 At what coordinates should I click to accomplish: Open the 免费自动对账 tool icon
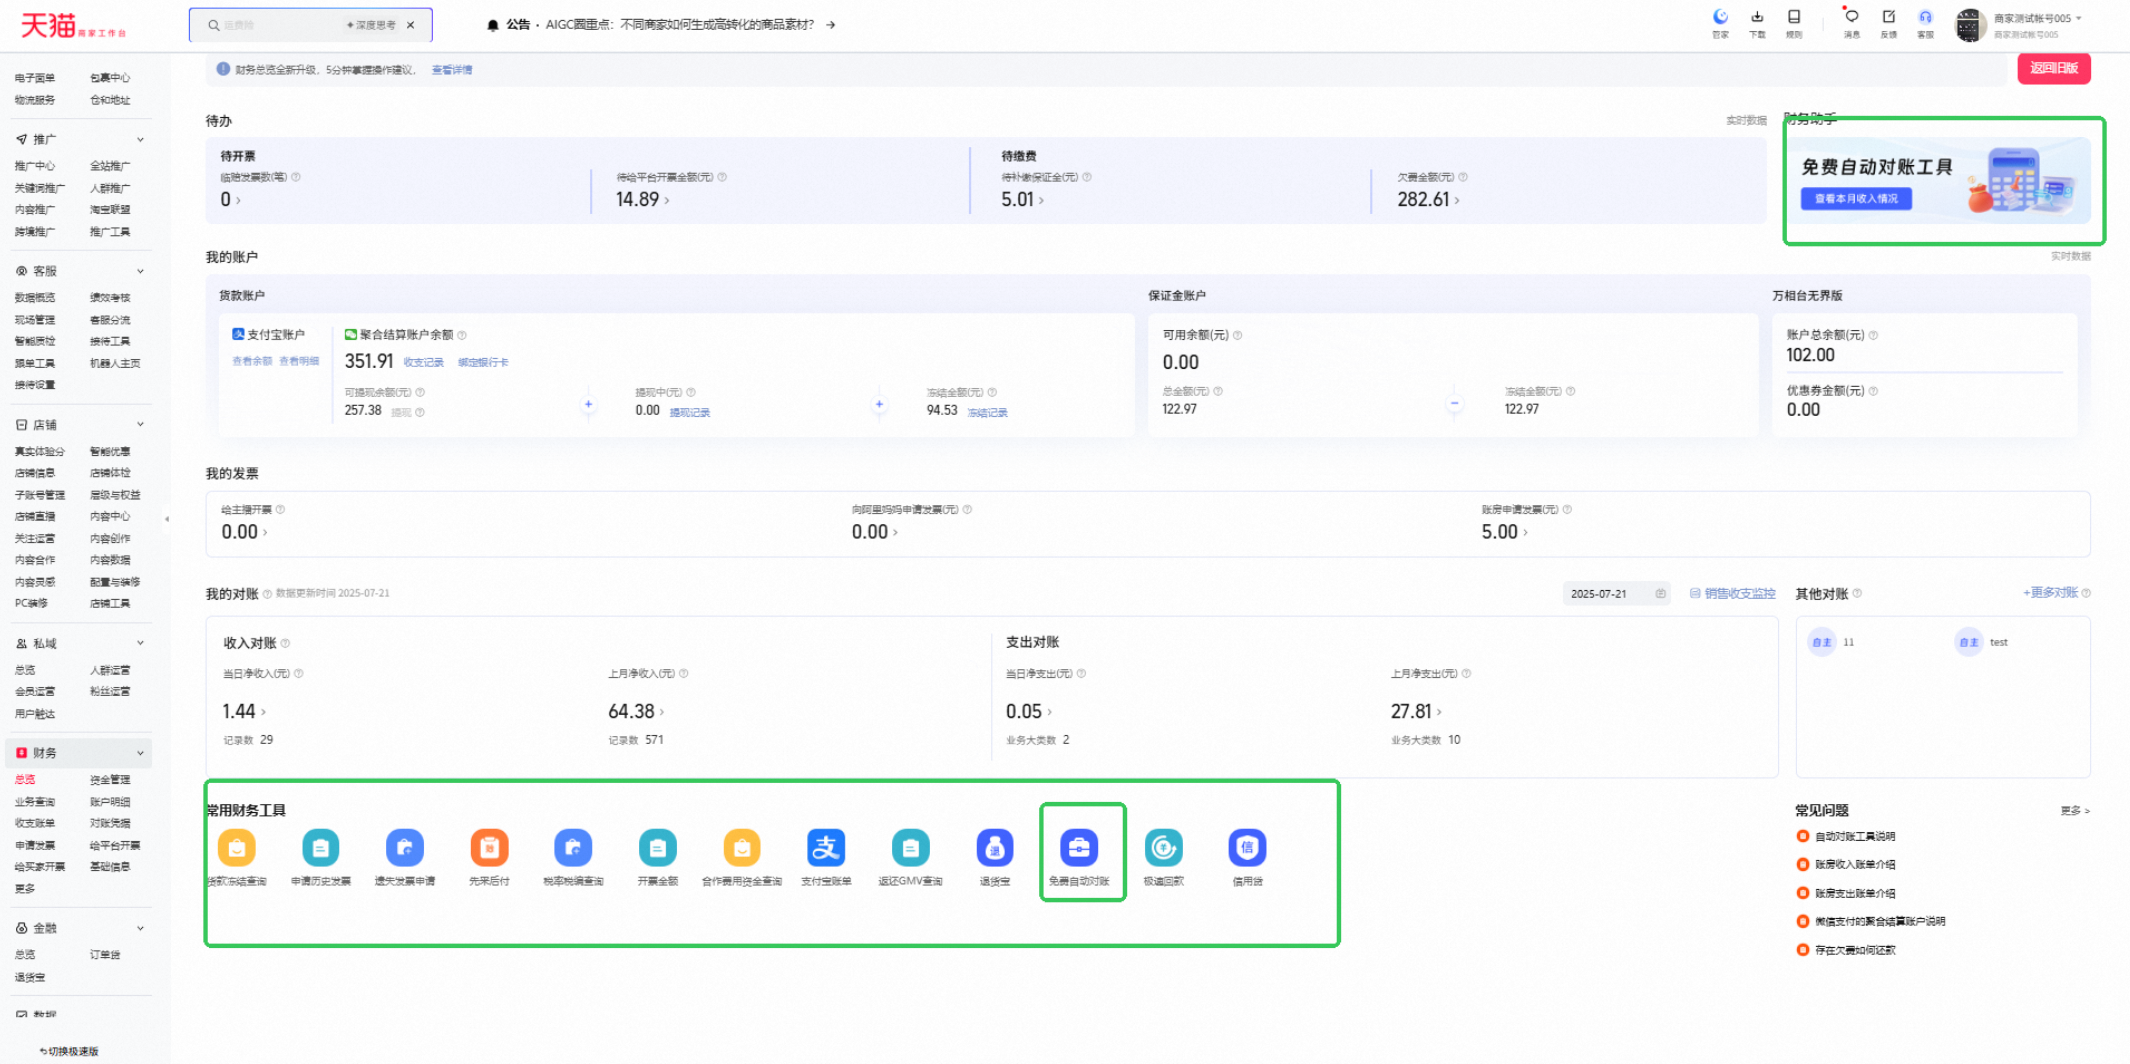1079,848
